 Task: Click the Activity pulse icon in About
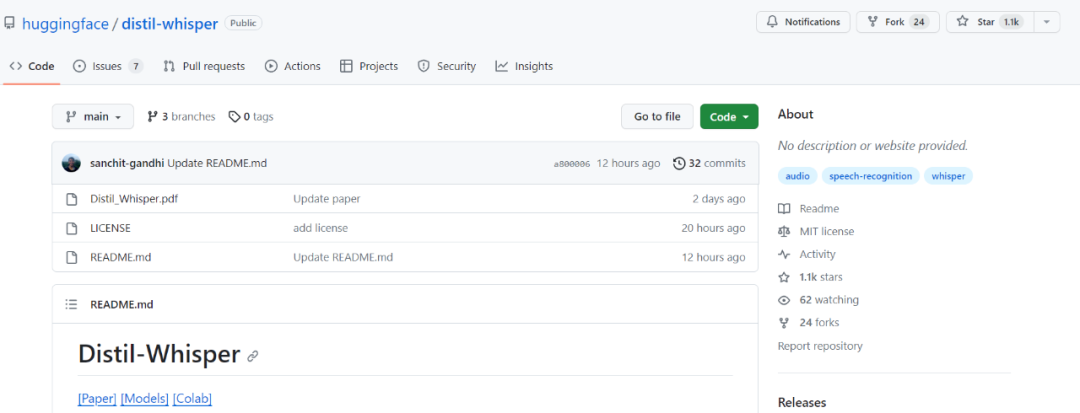784,255
